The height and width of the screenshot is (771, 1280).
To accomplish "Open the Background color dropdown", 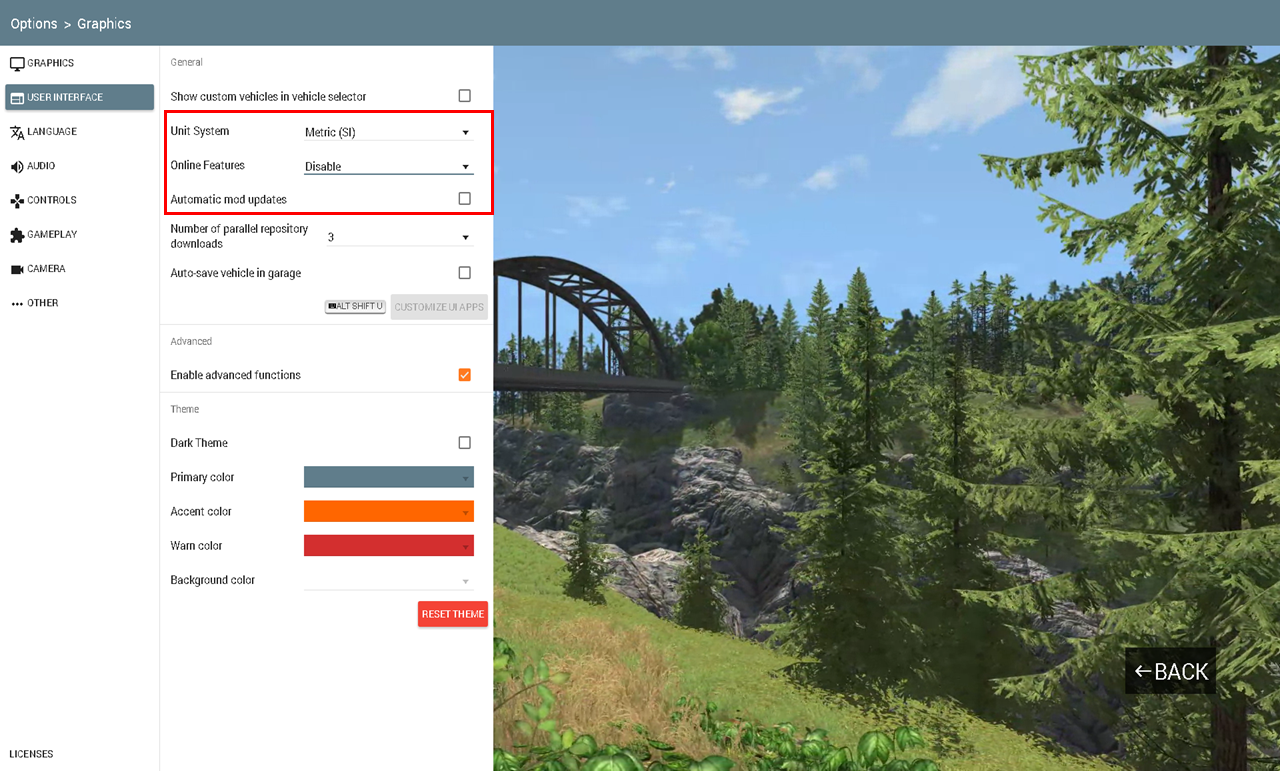I will pyautogui.click(x=388, y=580).
